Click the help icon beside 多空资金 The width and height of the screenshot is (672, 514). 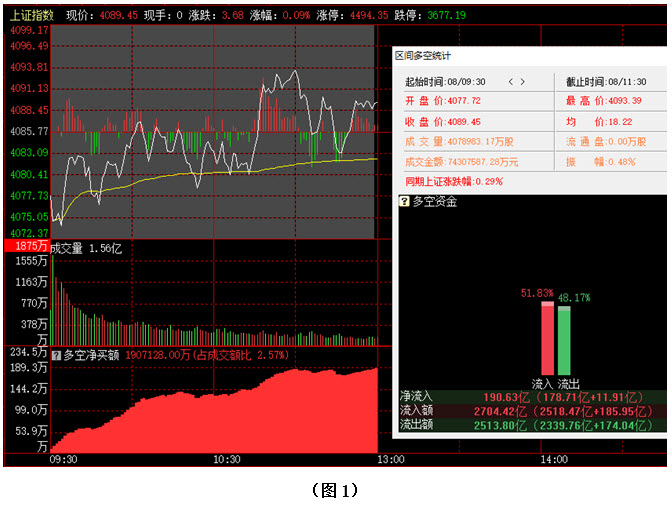(x=404, y=202)
